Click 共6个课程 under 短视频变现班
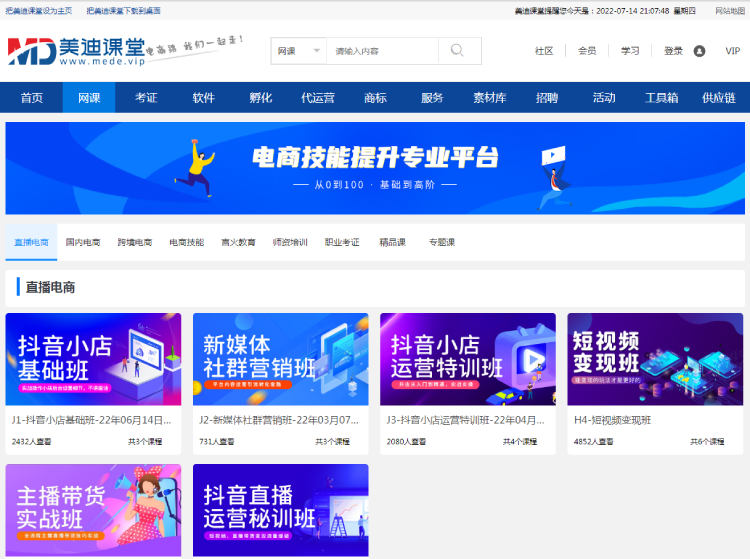This screenshot has height=559, width=750. pos(707,441)
